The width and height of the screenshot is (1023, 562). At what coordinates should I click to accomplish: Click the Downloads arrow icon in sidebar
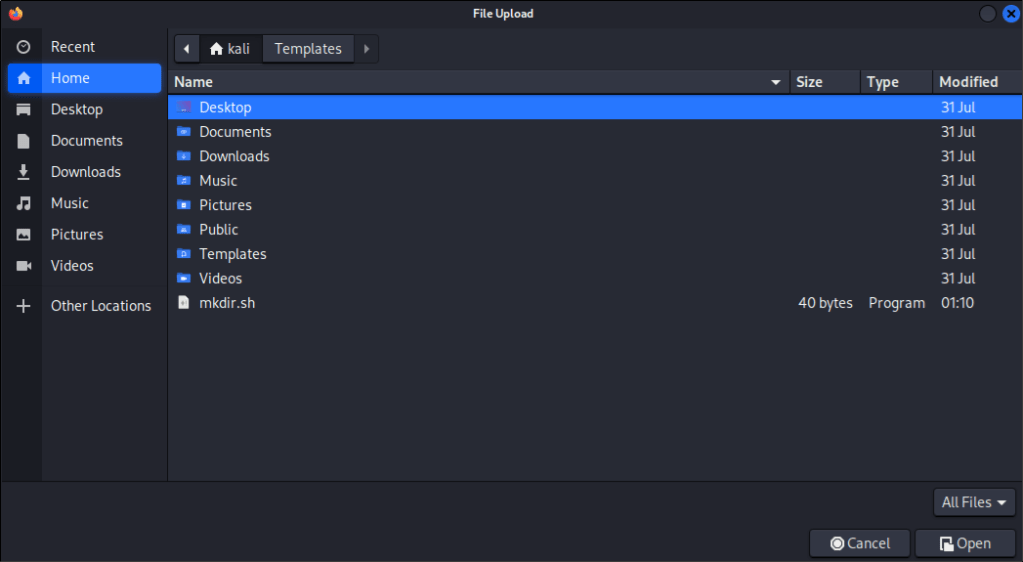pyautogui.click(x=24, y=172)
